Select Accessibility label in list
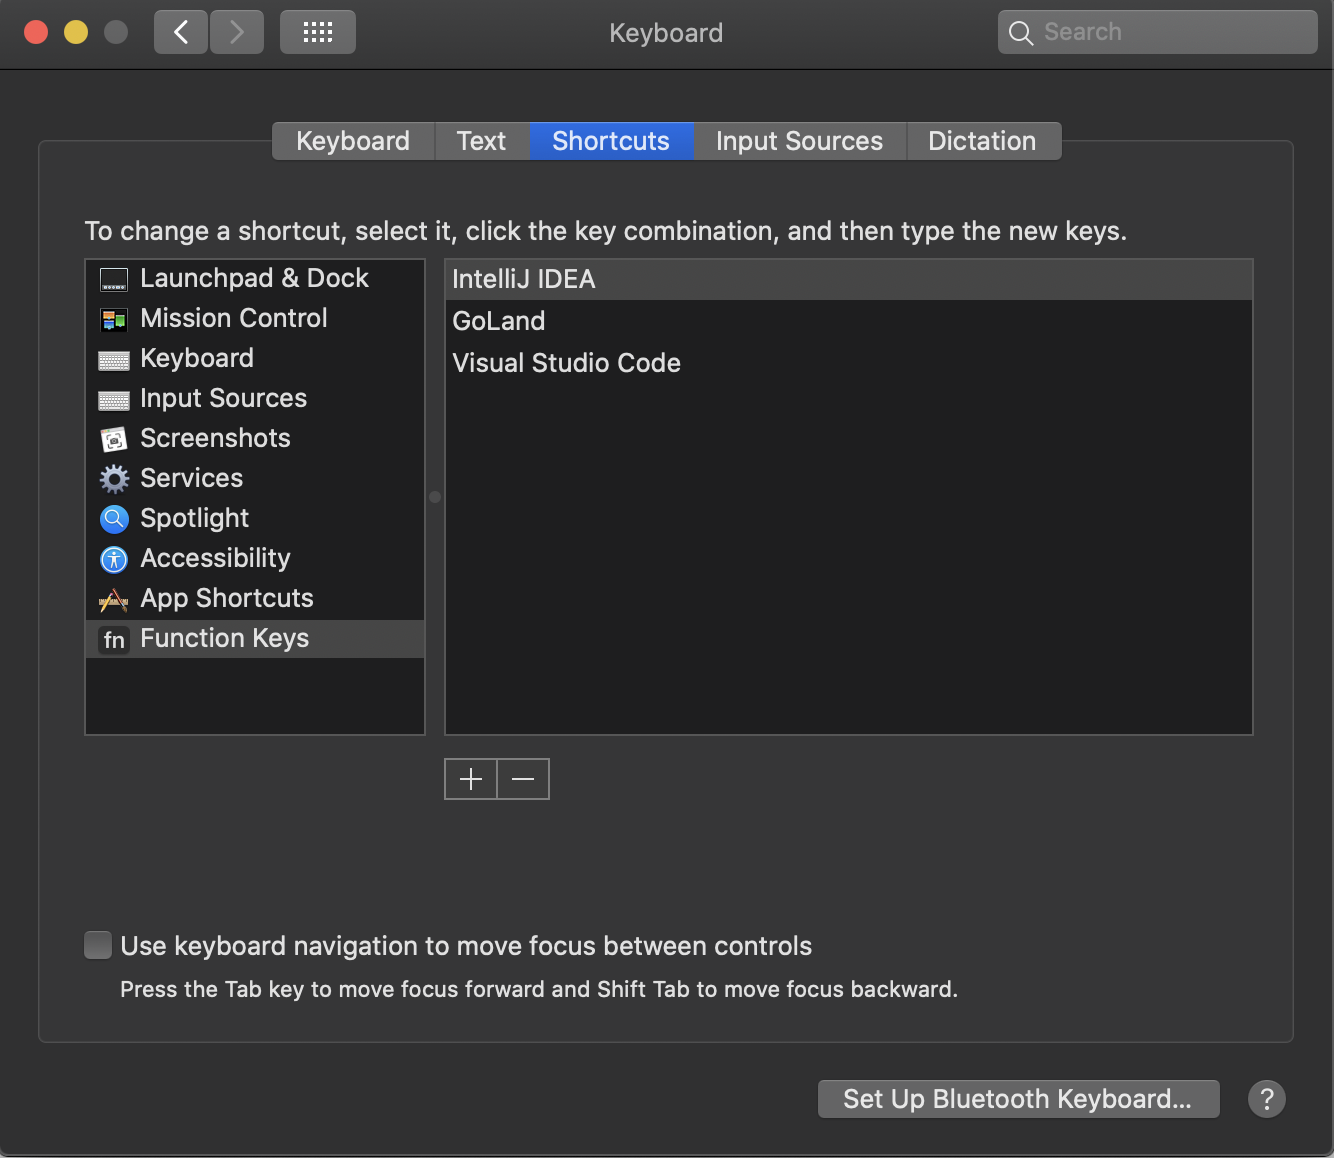 click(215, 558)
